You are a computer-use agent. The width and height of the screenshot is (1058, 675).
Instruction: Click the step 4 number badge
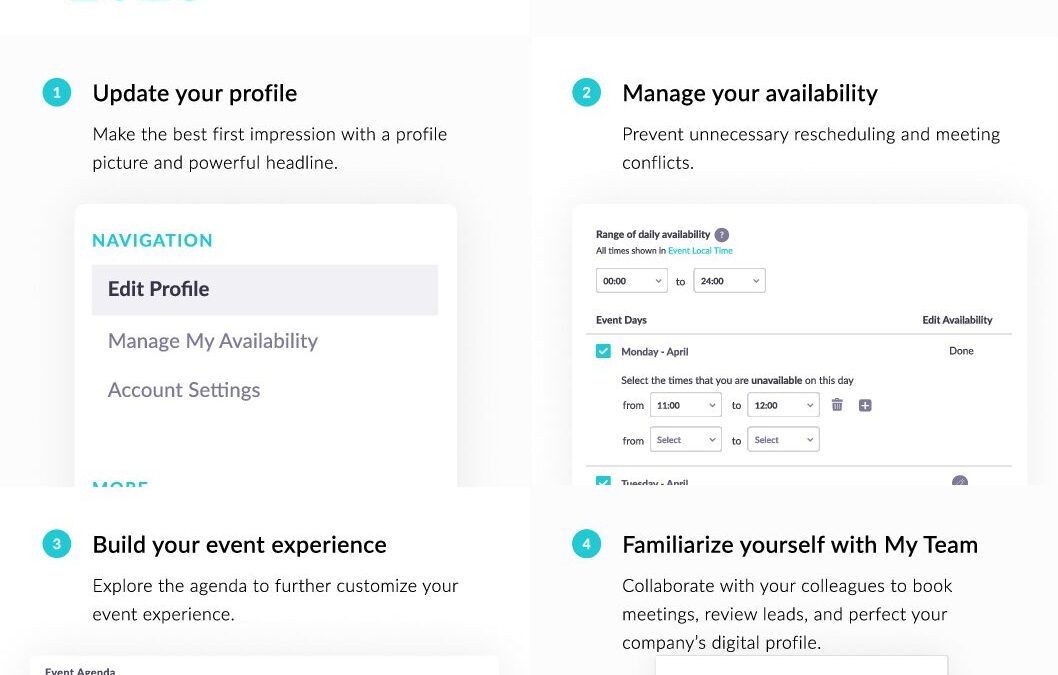coord(586,544)
